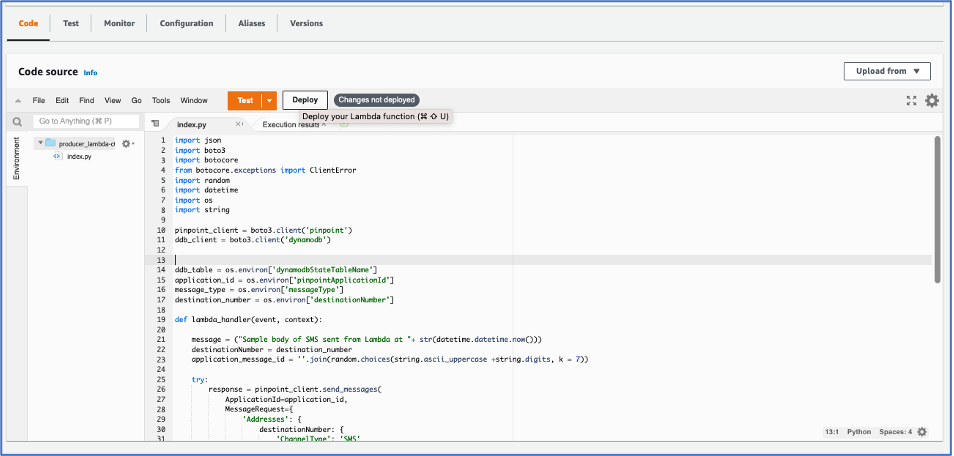Close the index.py editor tab

238,124
